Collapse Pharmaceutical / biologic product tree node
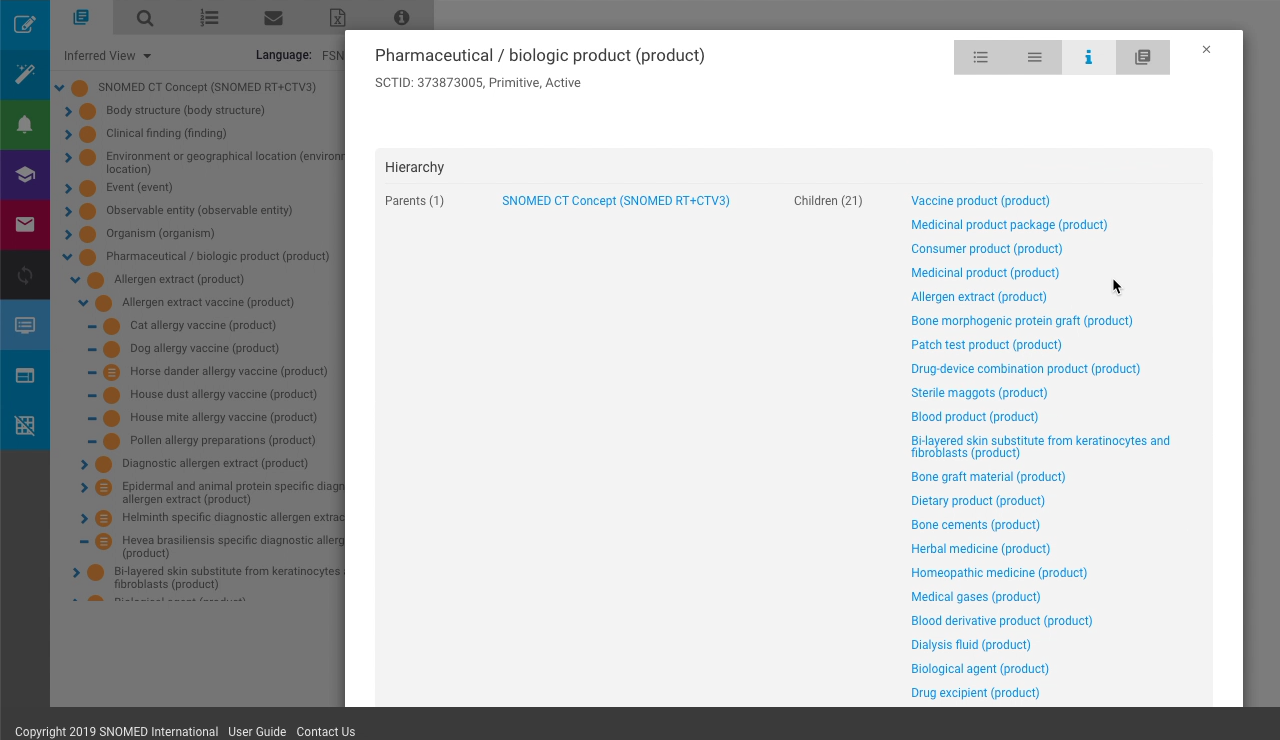This screenshot has height=740, width=1280. click(67, 257)
